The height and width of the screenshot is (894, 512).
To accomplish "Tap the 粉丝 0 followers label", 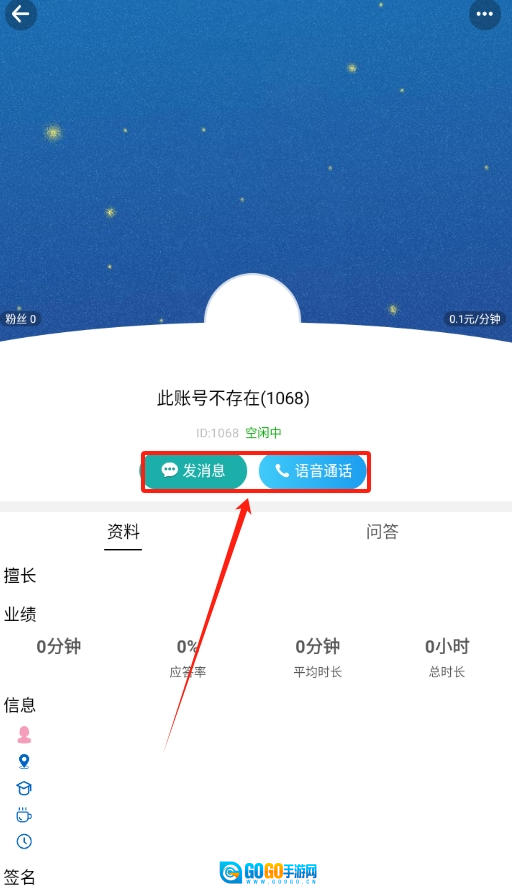I will tap(21, 319).
